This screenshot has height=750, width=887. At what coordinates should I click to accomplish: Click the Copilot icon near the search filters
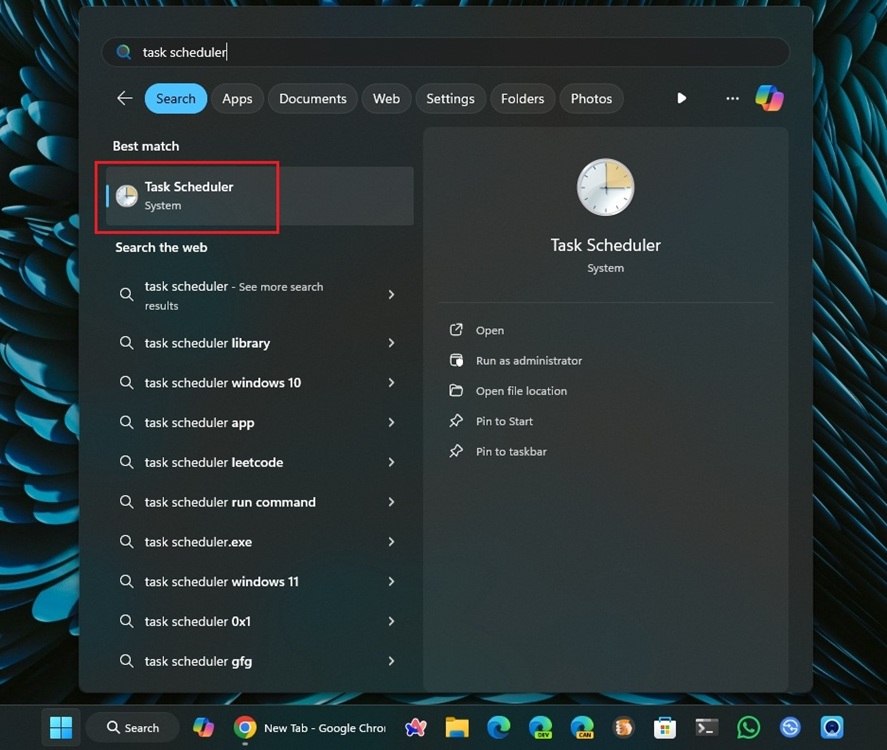(769, 98)
